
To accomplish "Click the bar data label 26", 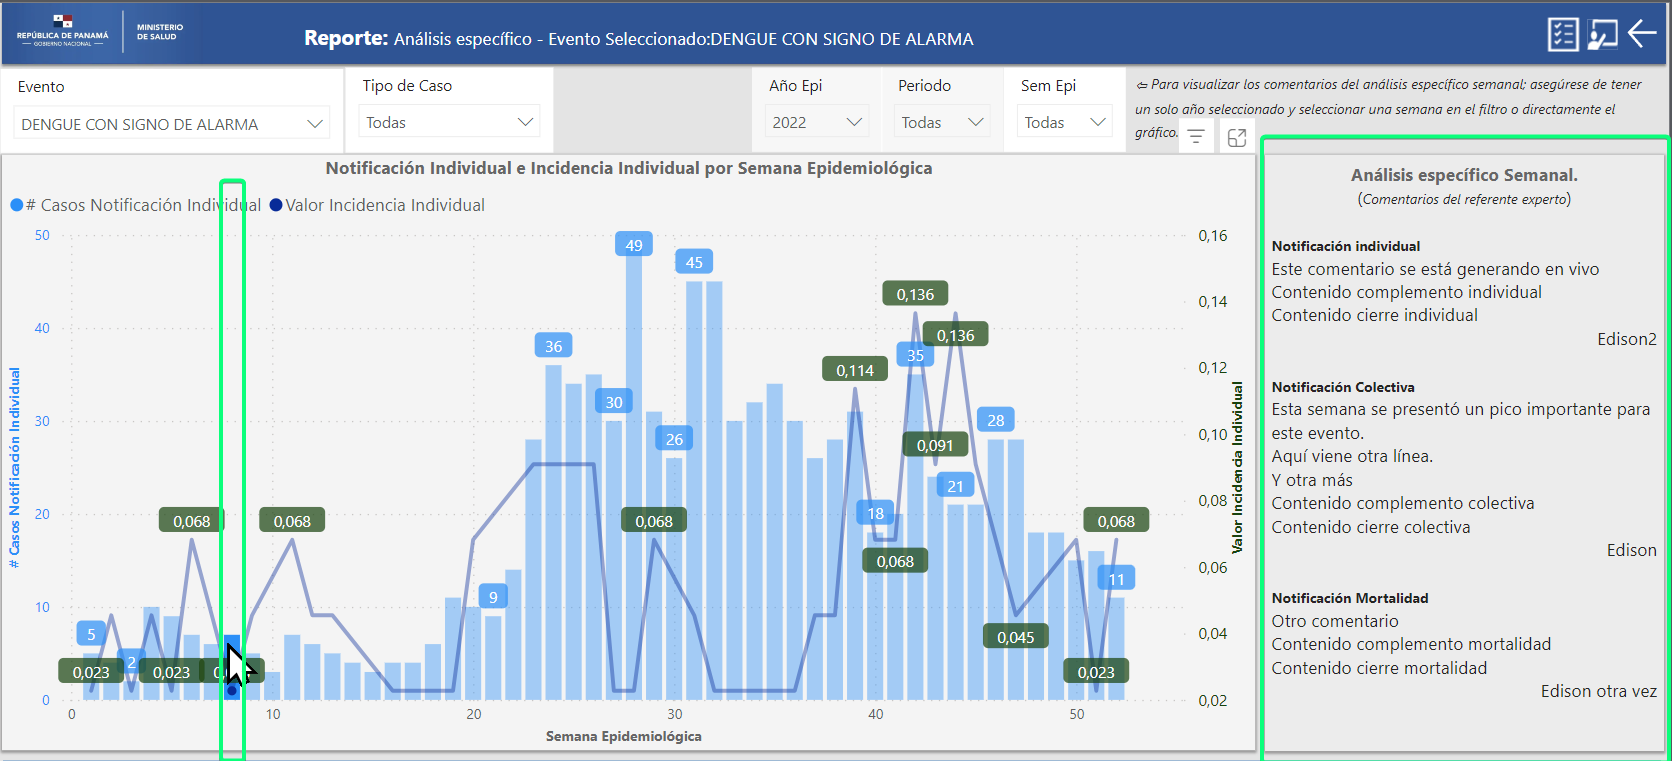I will [674, 439].
